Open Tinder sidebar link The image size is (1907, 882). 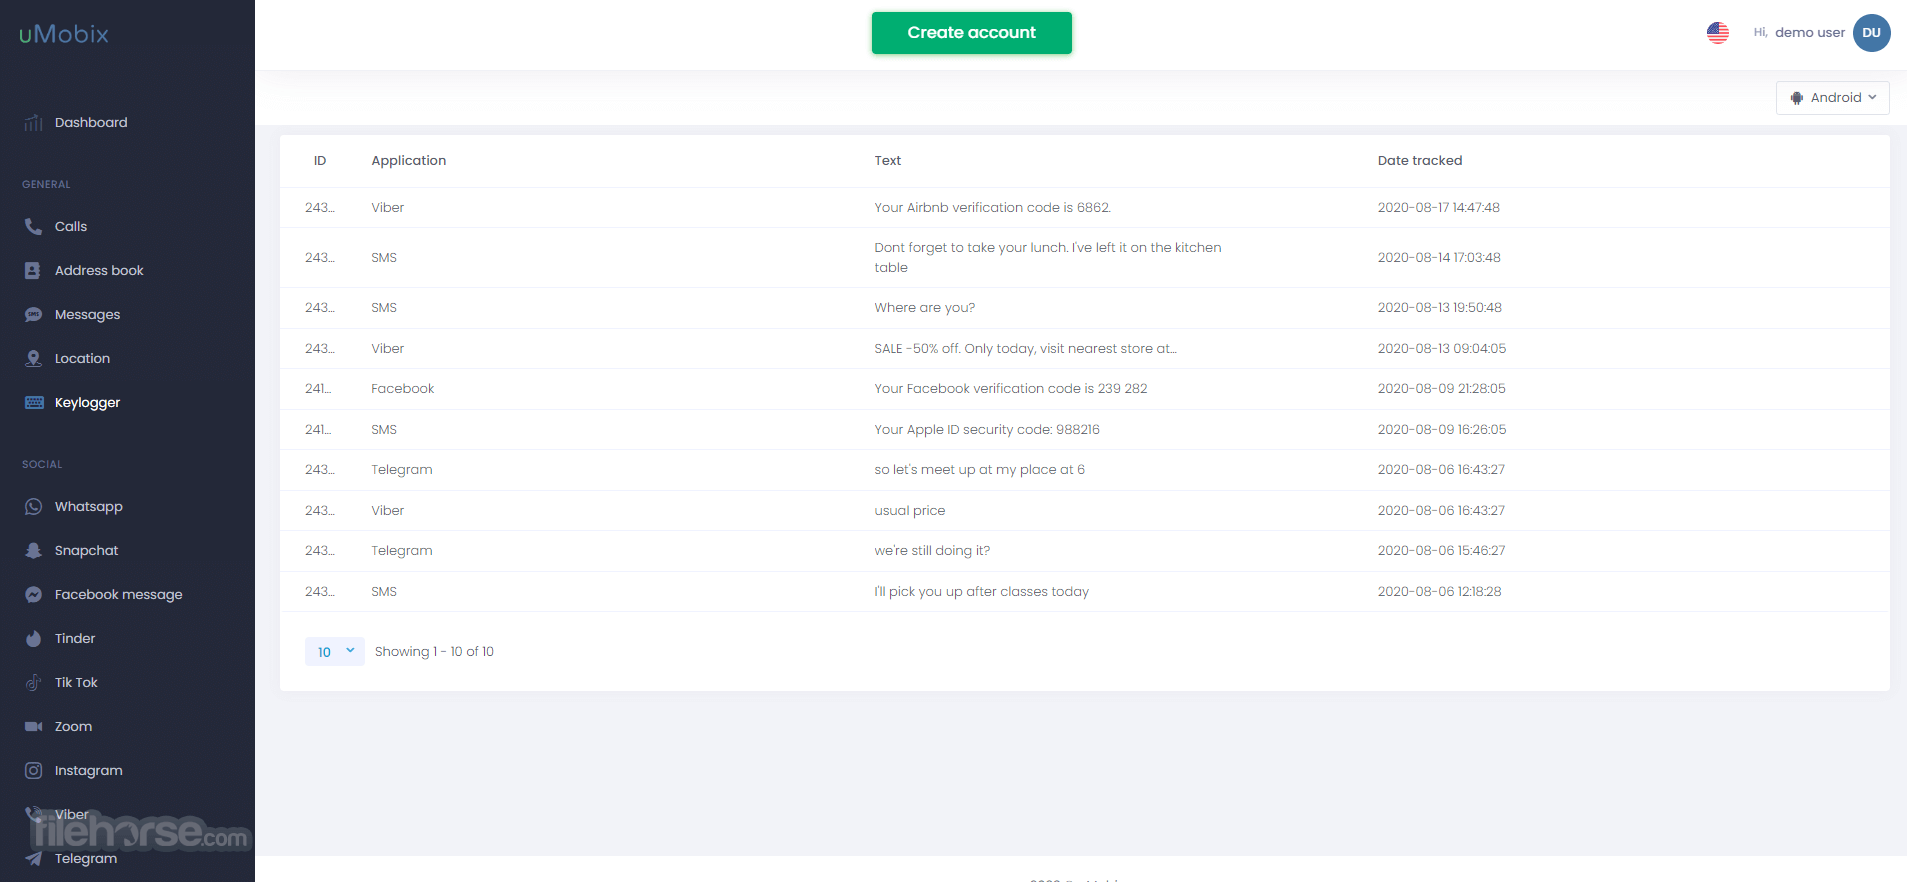(x=75, y=639)
